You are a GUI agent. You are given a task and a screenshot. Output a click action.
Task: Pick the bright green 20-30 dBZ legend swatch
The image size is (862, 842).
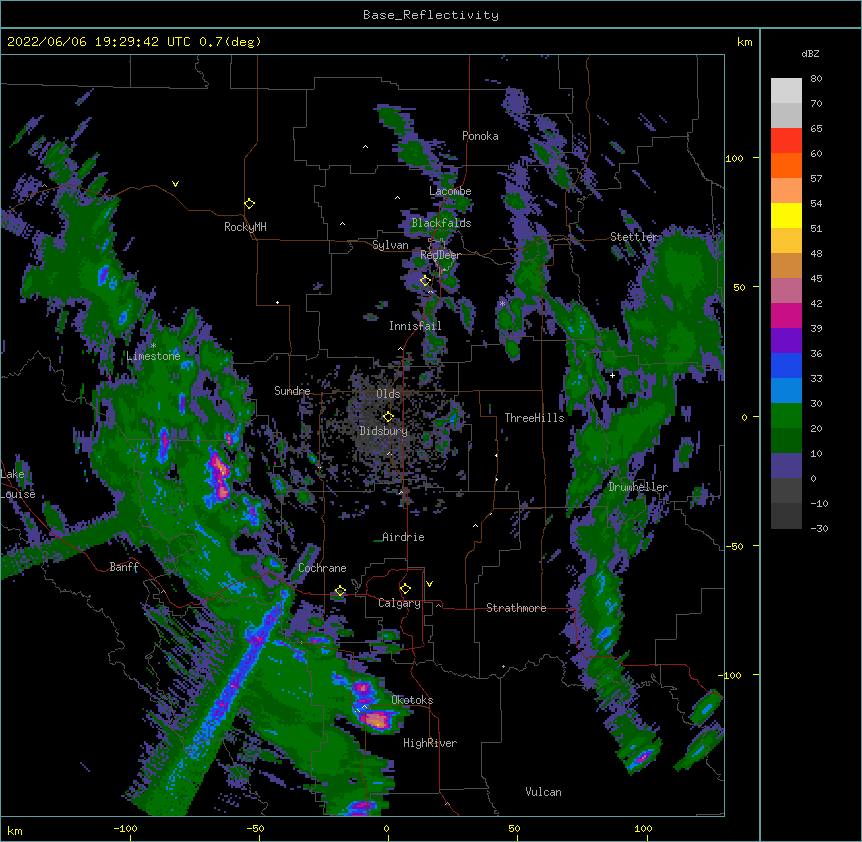(x=786, y=416)
